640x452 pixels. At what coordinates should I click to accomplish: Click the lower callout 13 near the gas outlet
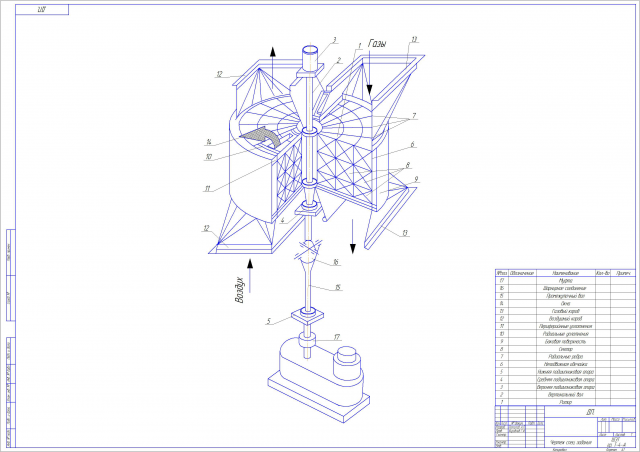tap(404, 233)
